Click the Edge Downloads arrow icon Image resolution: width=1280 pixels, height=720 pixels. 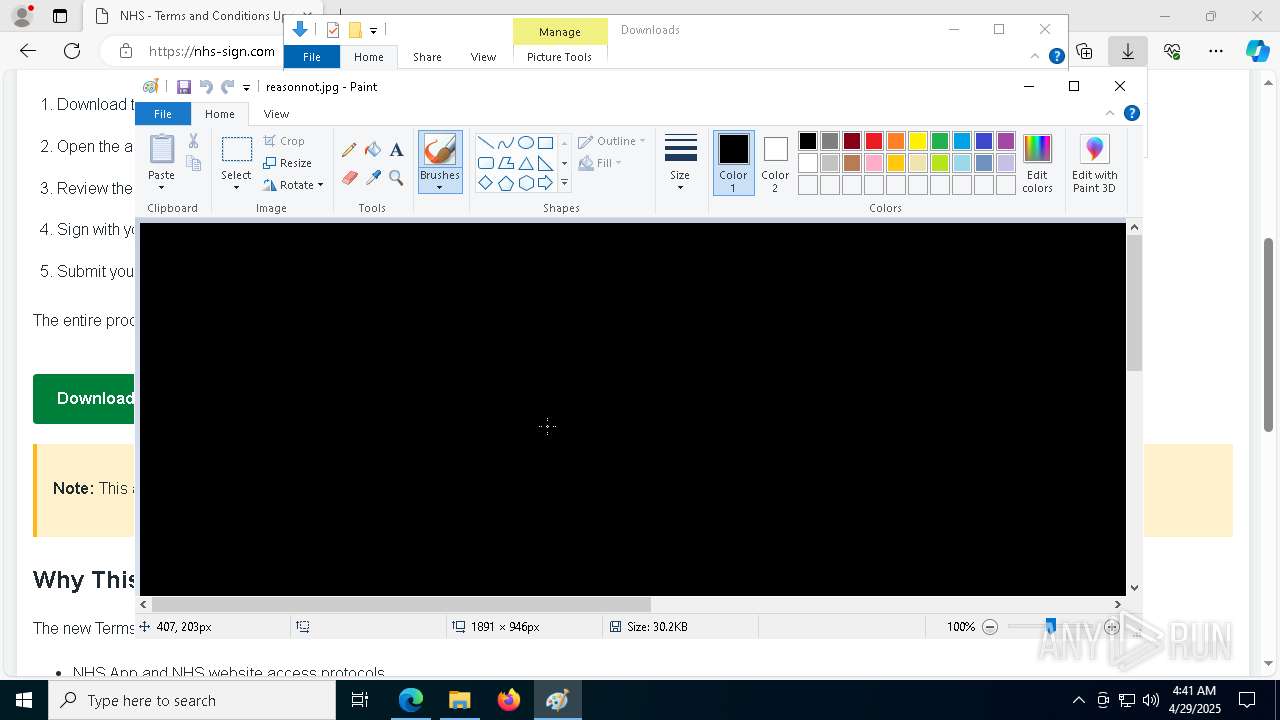pos(1127,51)
